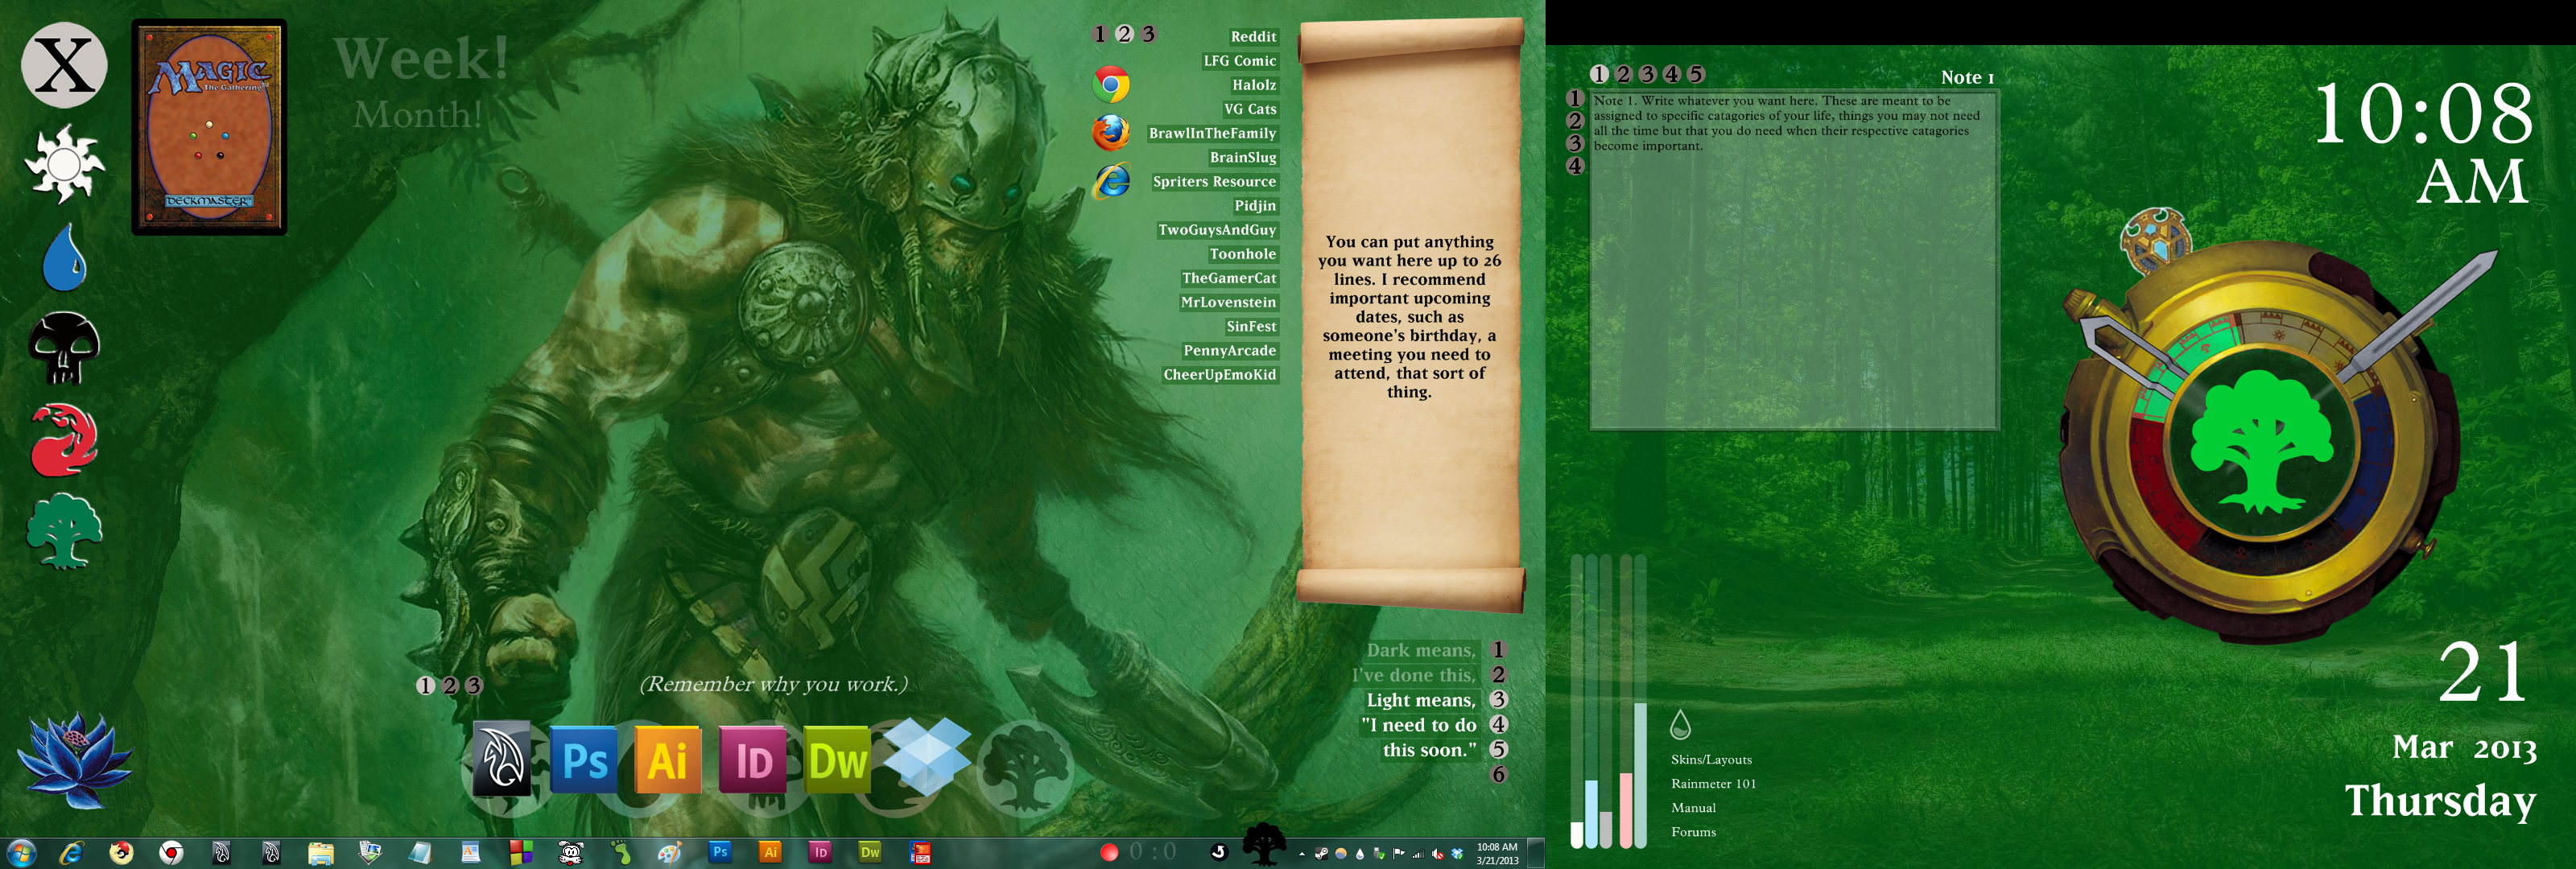Toggle to-do item 2 beside 'I've done this,'
2576x869 pixels.
click(1498, 675)
